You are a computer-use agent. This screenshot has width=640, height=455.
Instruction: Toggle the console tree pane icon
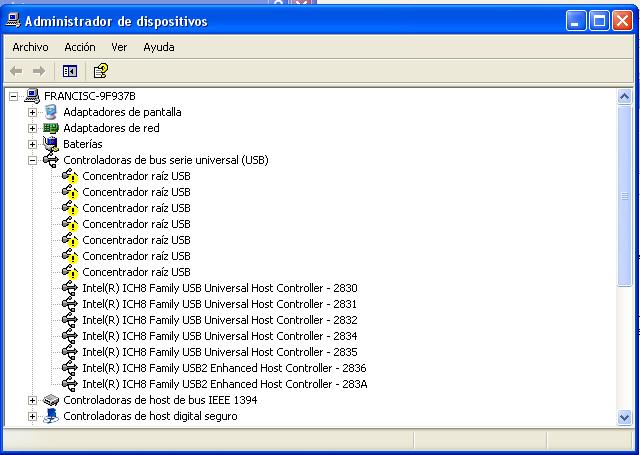tap(70, 71)
